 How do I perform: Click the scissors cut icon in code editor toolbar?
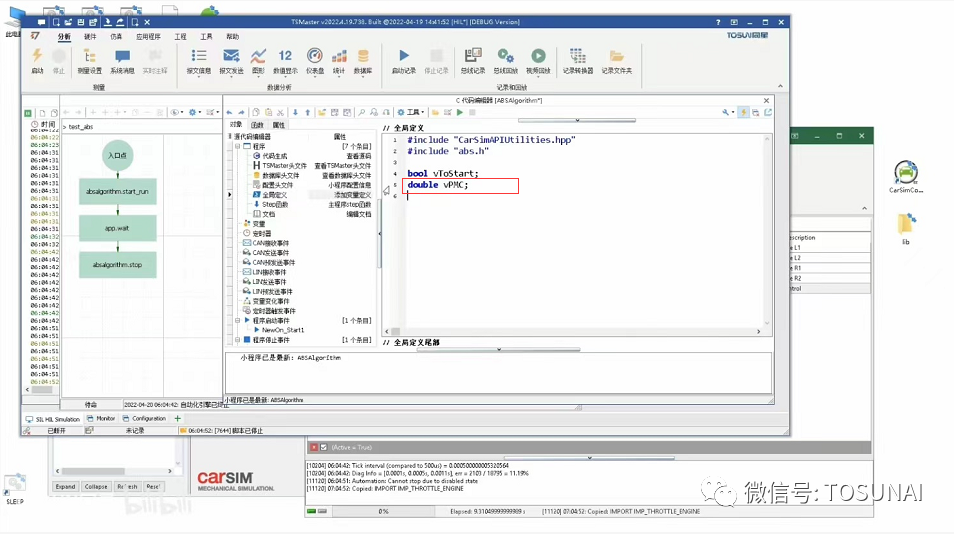click(280, 113)
